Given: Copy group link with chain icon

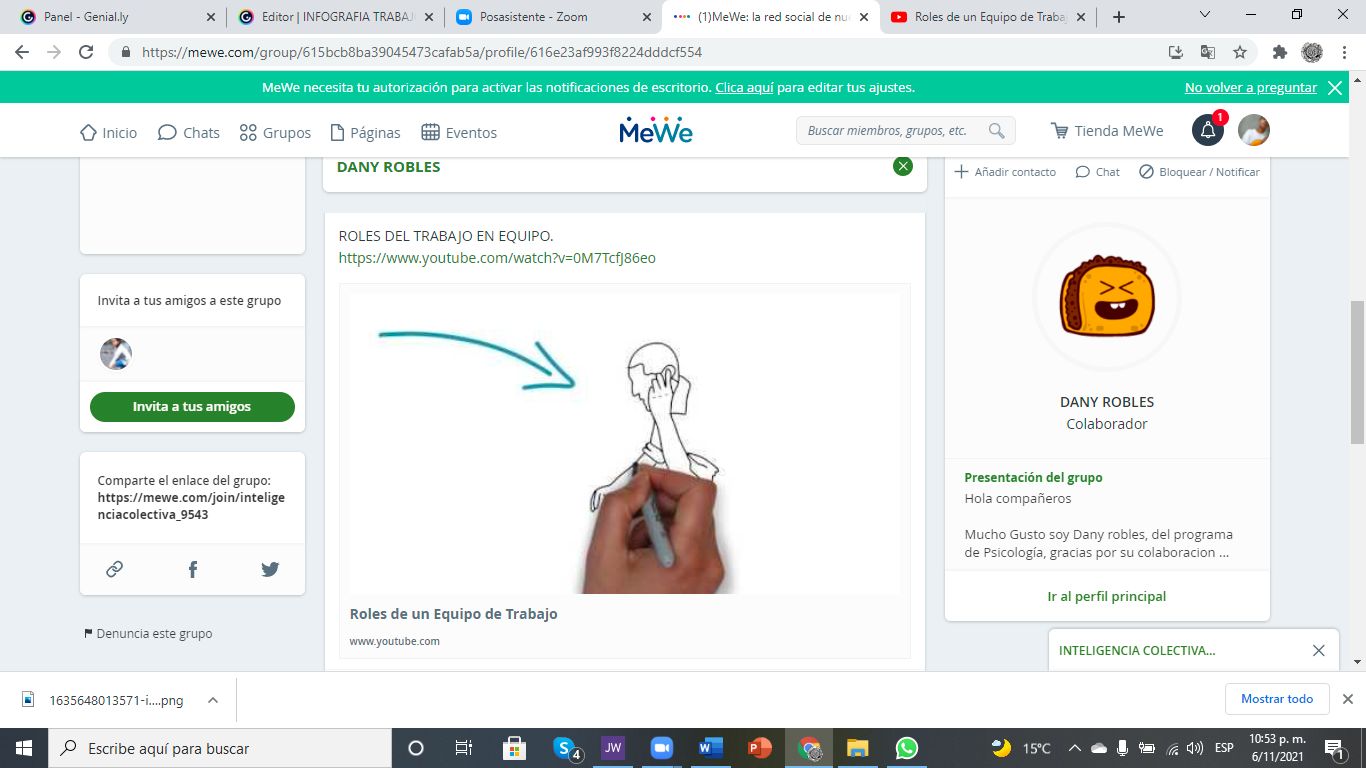Looking at the screenshot, I should click(115, 569).
